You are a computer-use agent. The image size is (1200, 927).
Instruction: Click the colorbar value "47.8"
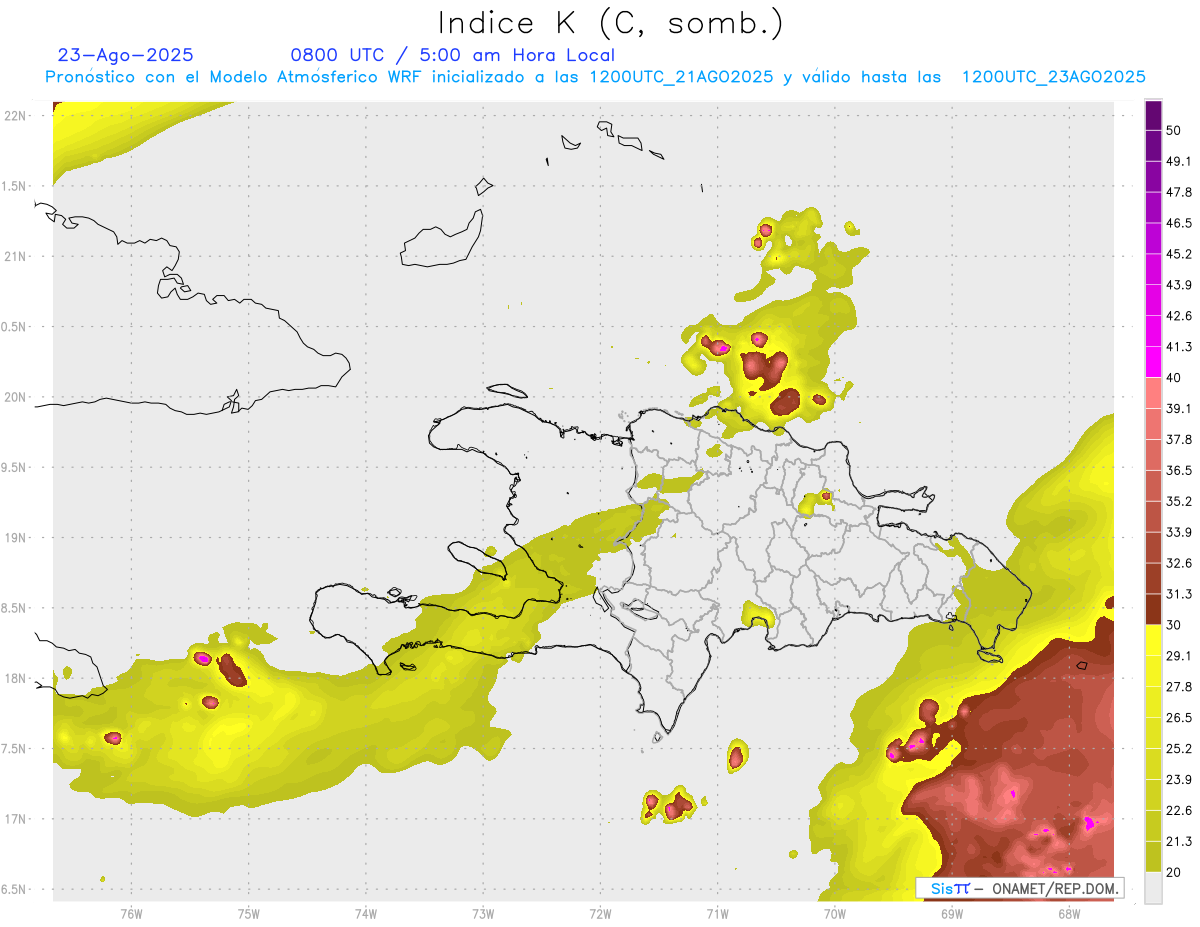[1179, 192]
